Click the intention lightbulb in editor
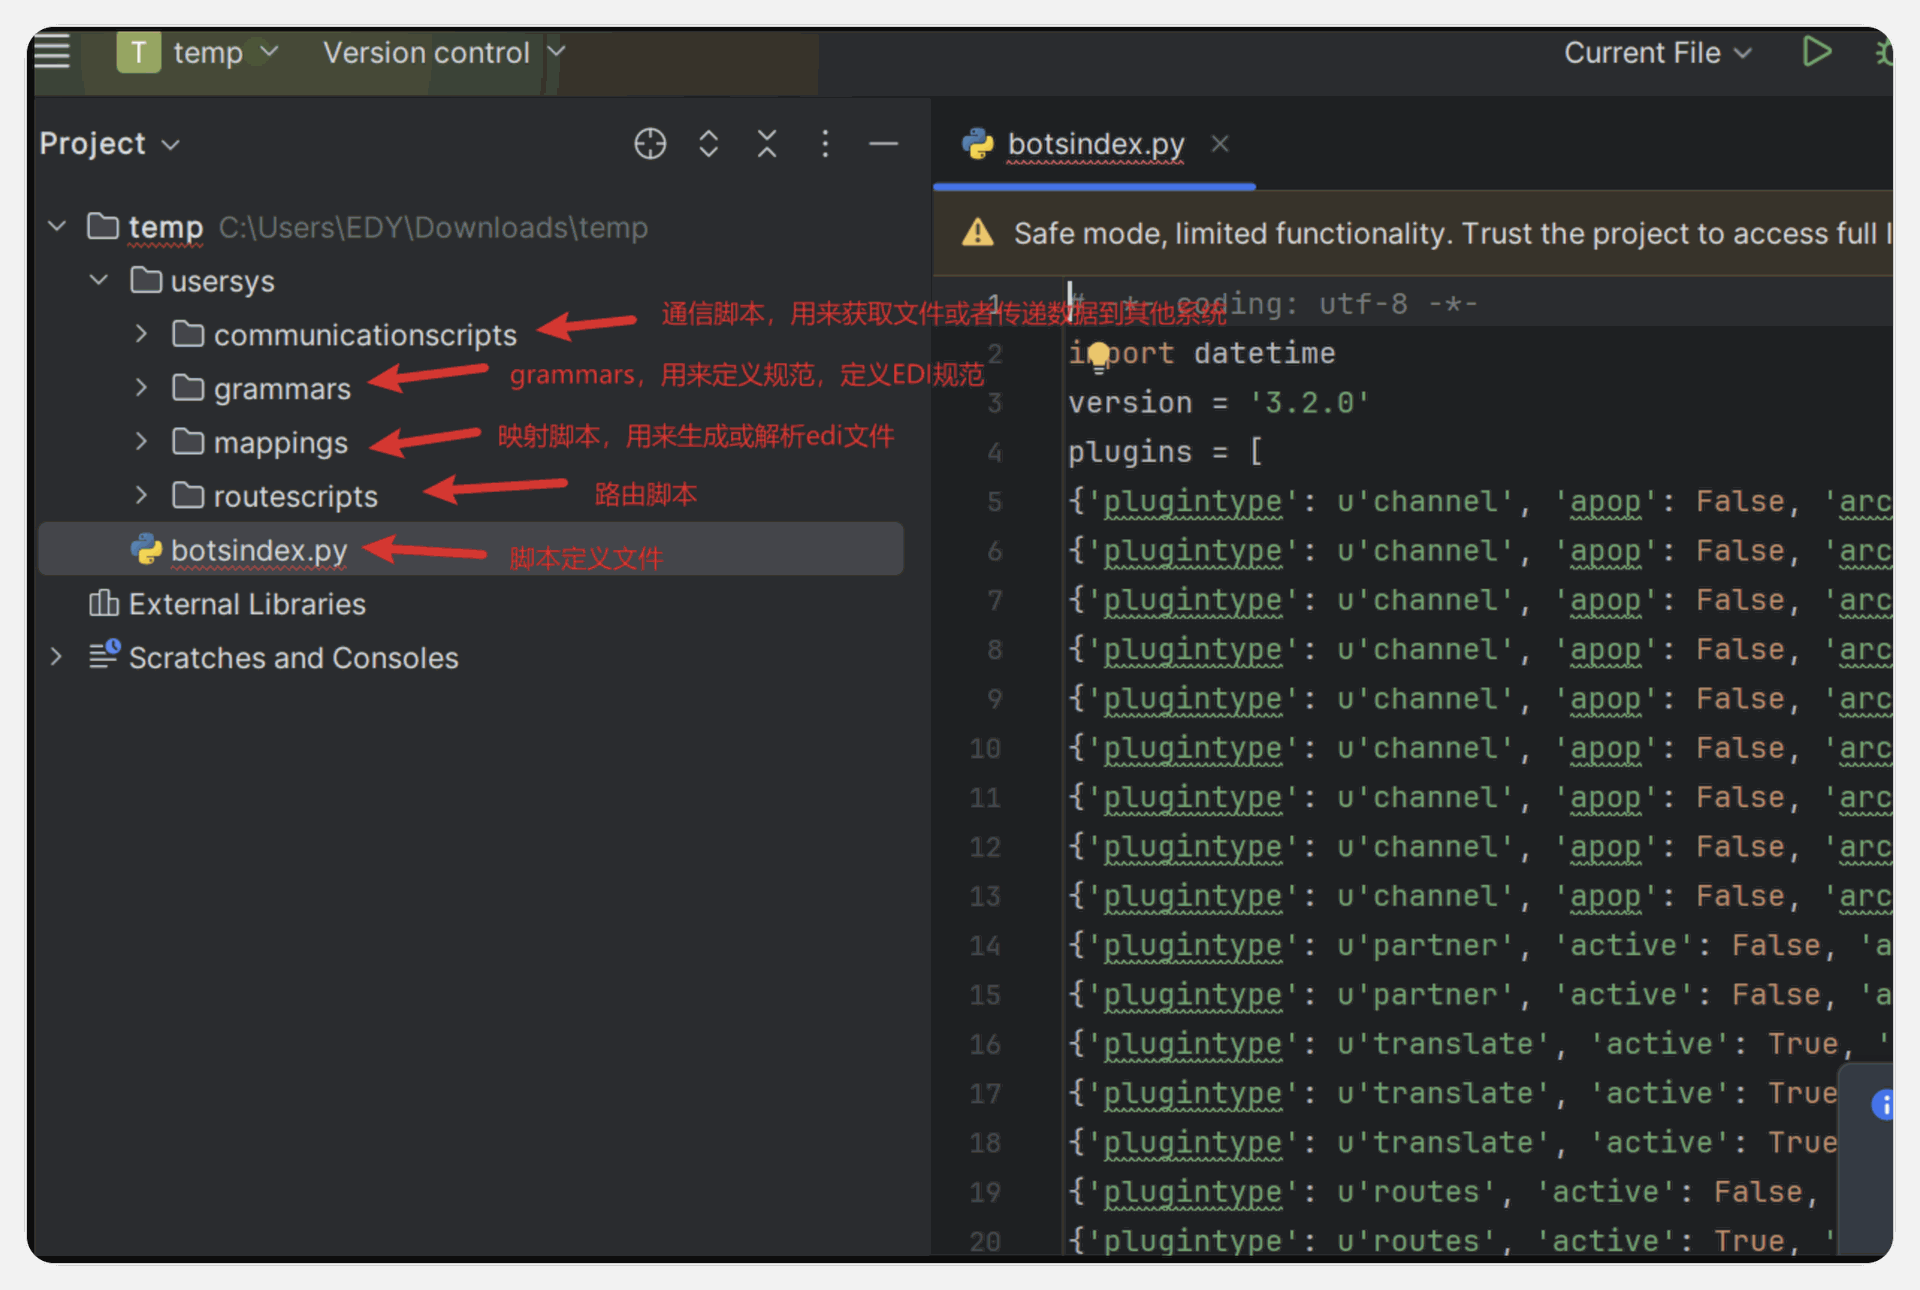The width and height of the screenshot is (1920, 1290). click(1099, 355)
